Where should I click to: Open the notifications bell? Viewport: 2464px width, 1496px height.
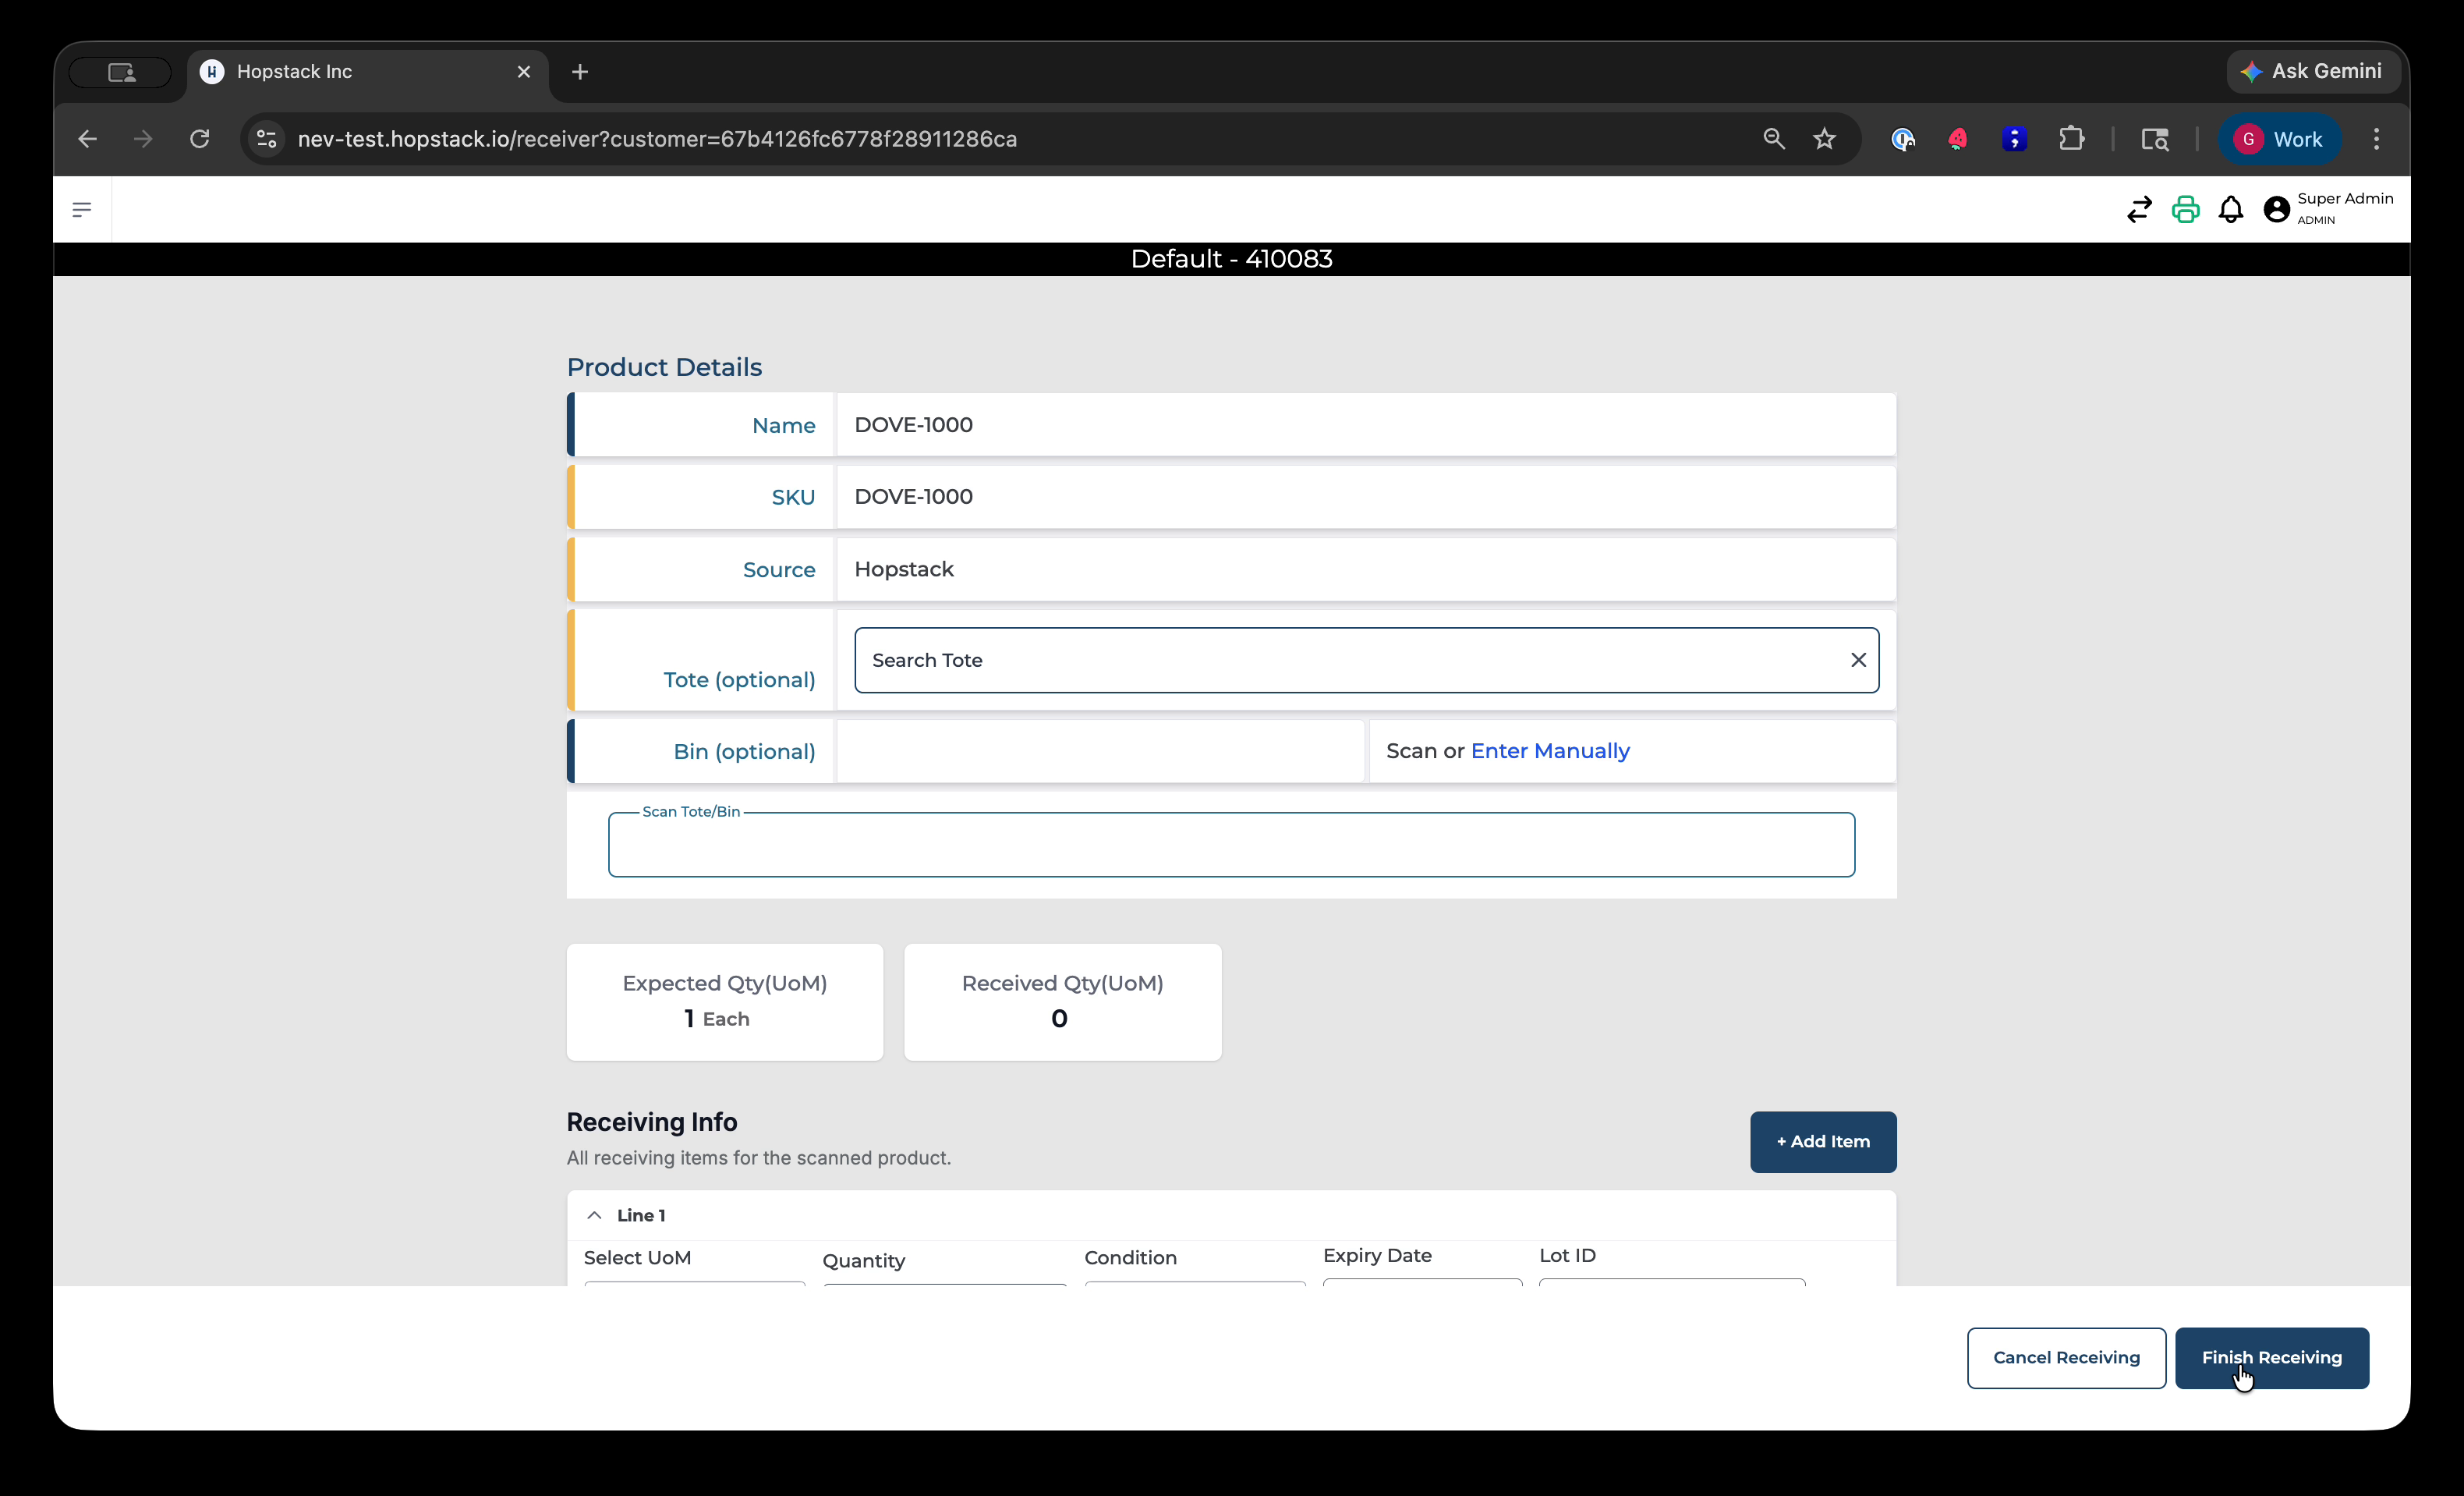pyautogui.click(x=2231, y=209)
